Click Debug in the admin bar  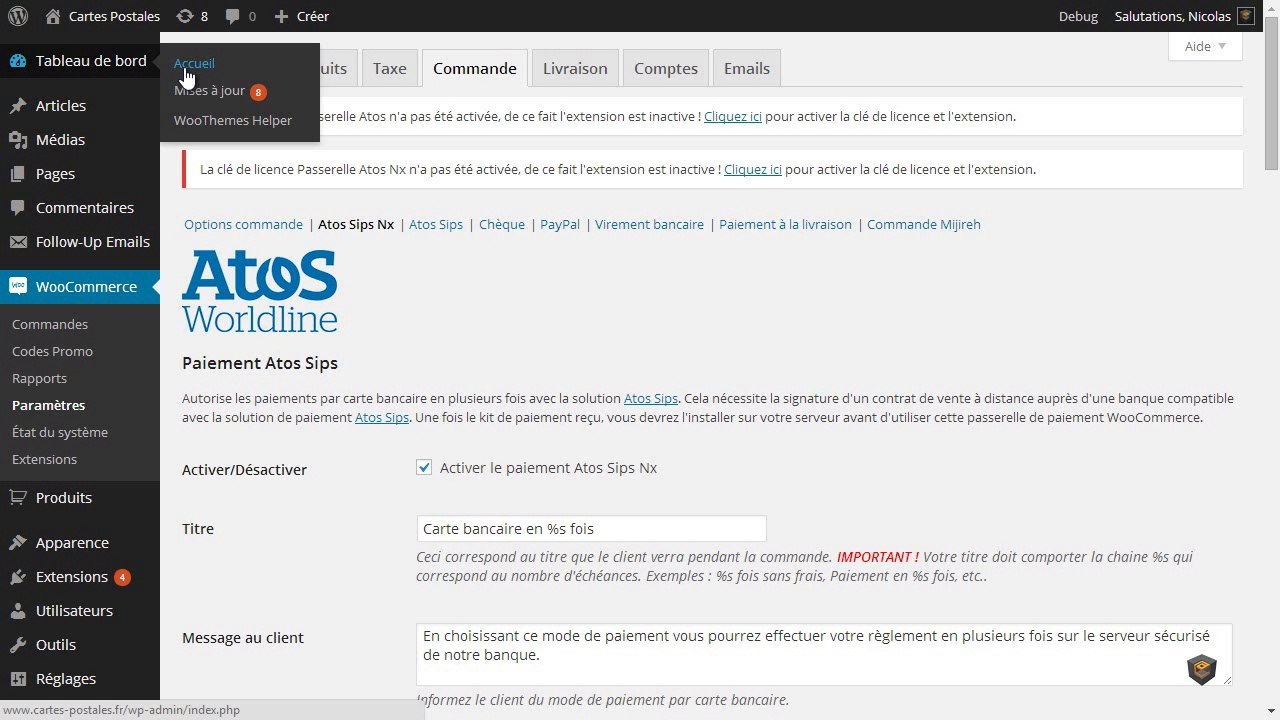coord(1078,16)
